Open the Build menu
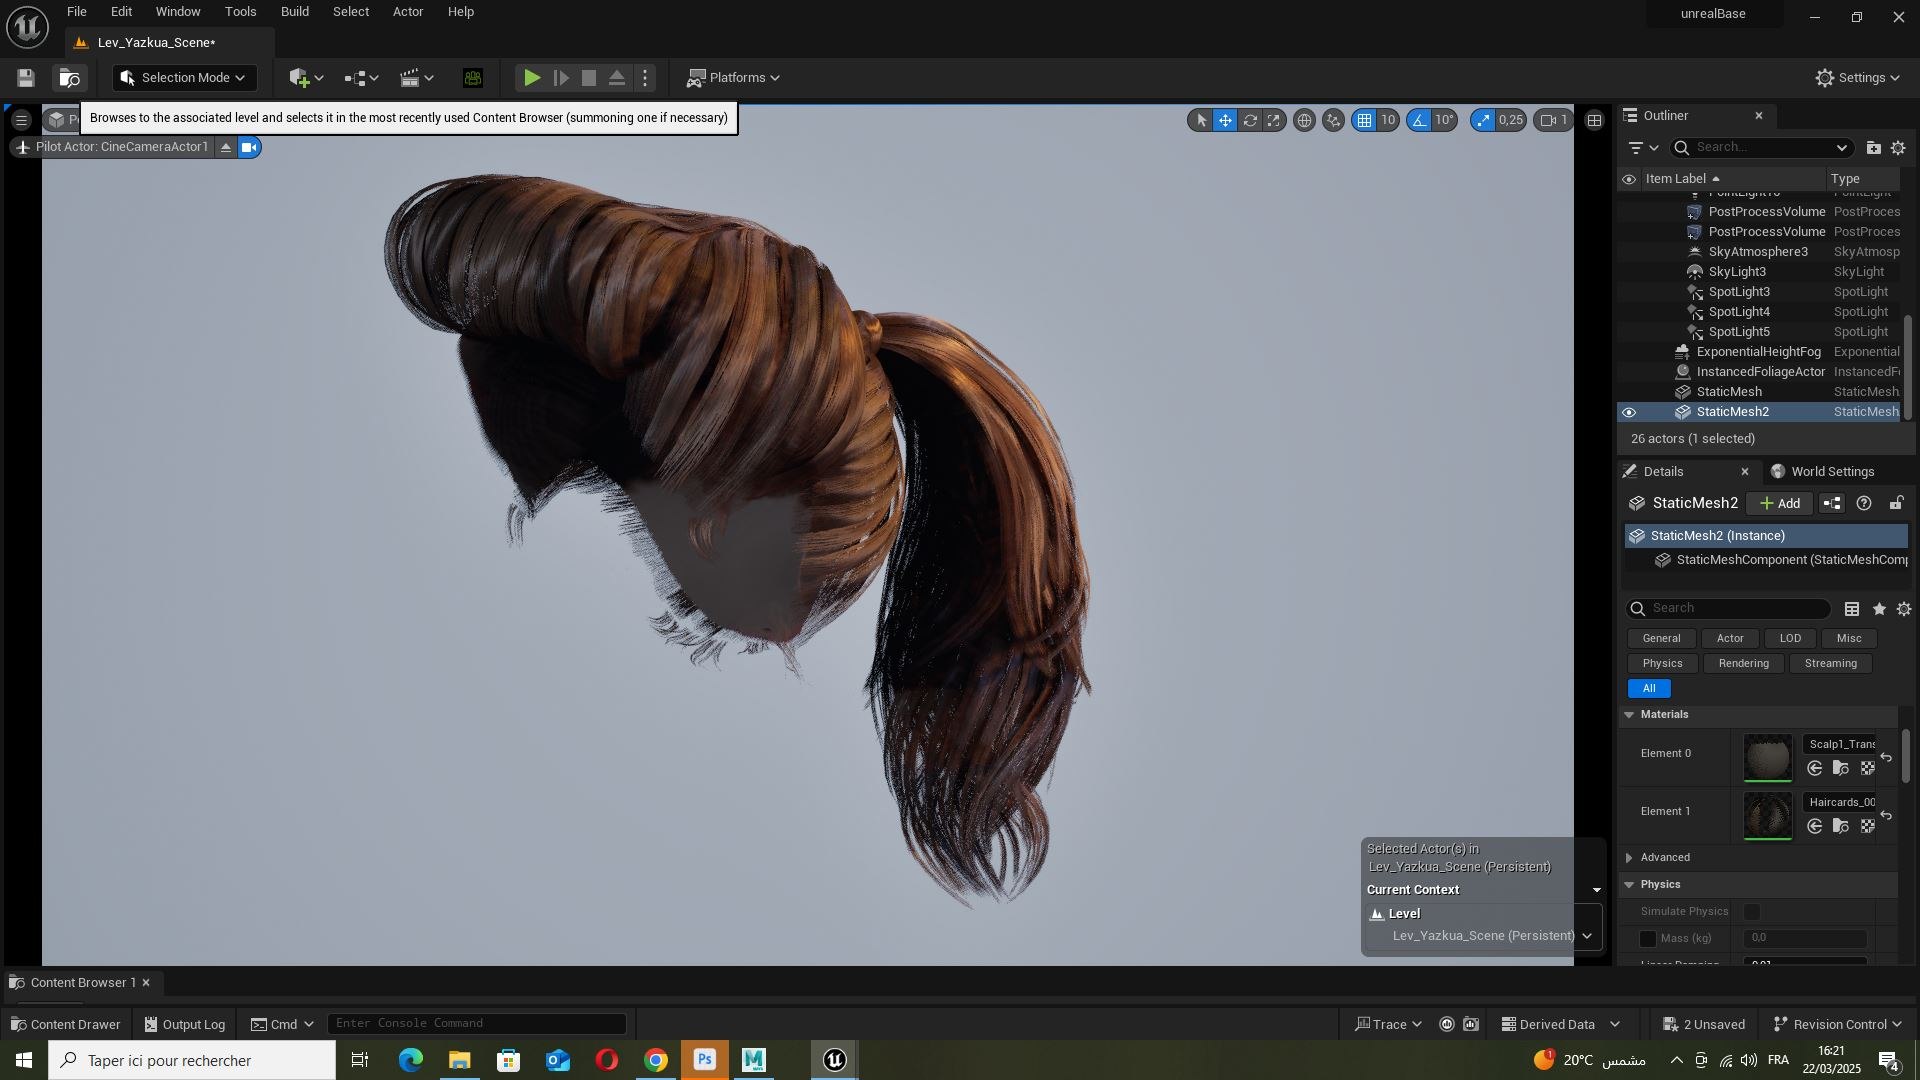 295,12
